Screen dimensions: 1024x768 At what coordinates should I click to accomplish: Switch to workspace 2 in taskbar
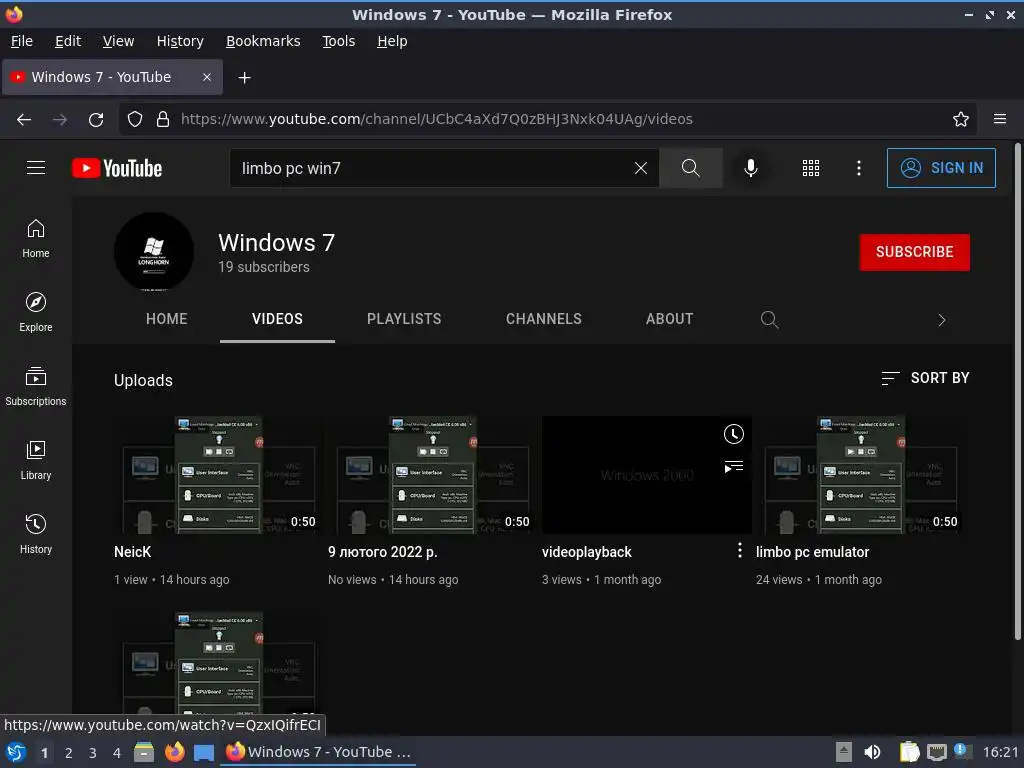[x=69, y=752]
